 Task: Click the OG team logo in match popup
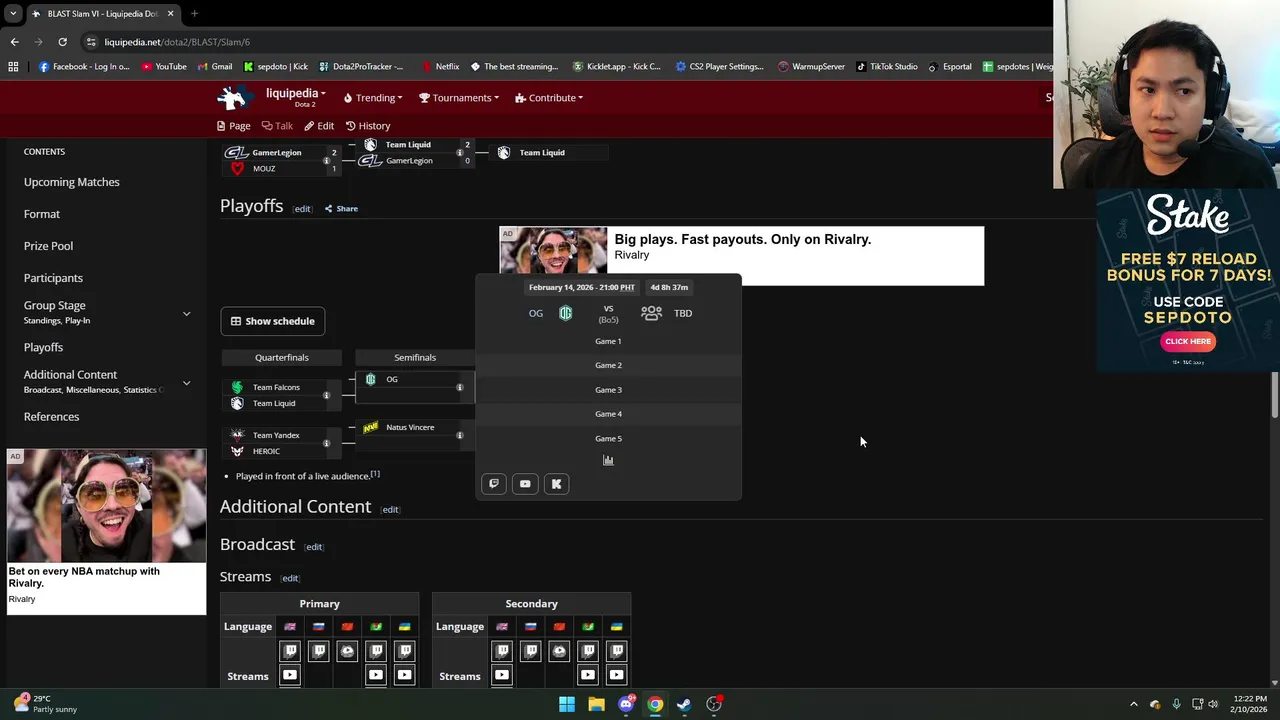[x=565, y=313]
